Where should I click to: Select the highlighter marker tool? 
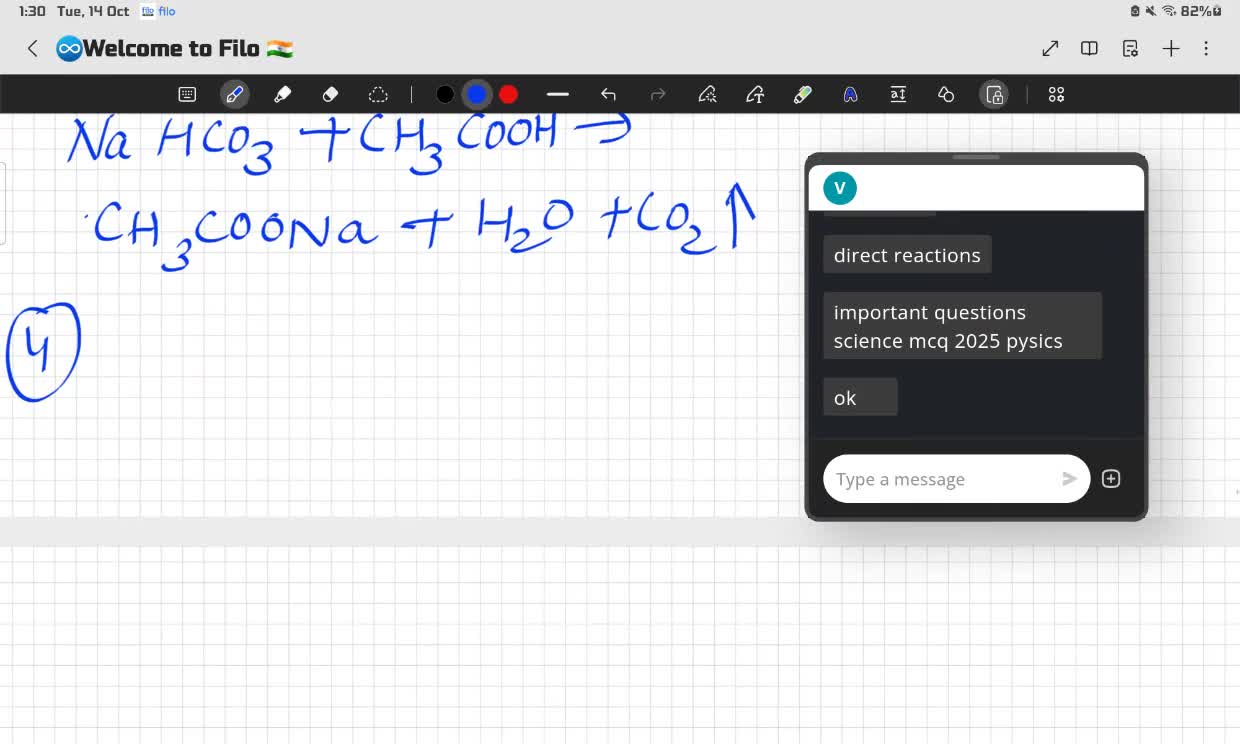coord(283,94)
